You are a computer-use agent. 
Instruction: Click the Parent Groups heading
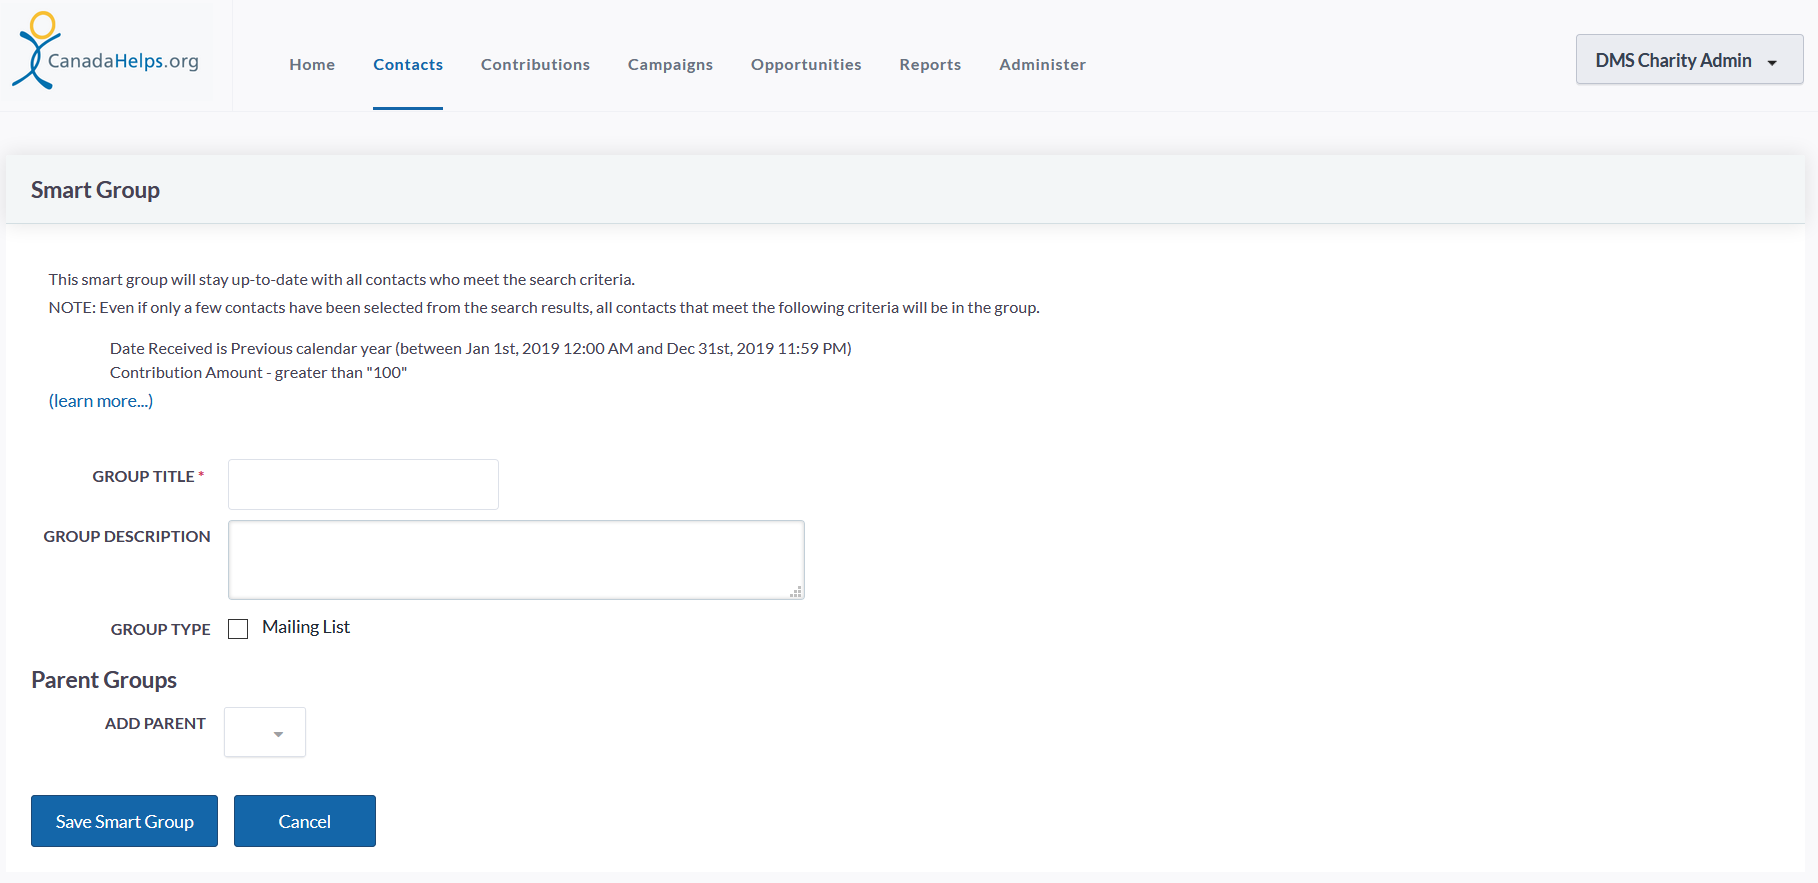(104, 680)
